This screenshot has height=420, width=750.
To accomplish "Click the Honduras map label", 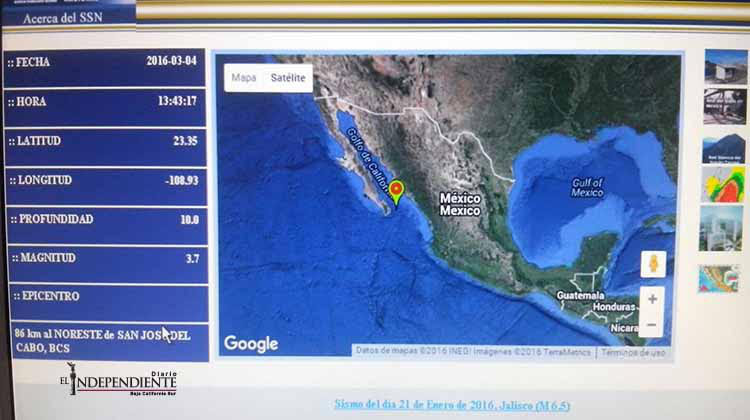I will [x=614, y=307].
